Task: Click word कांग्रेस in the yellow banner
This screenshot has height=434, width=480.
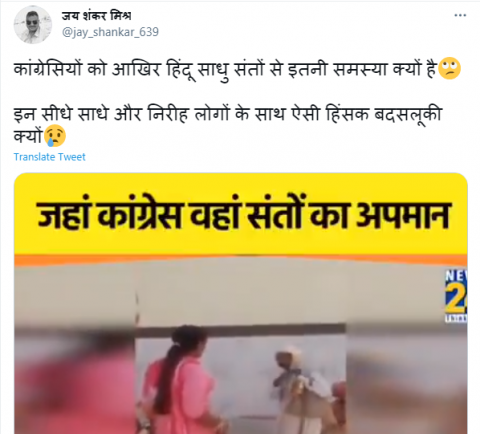Action: 140,215
